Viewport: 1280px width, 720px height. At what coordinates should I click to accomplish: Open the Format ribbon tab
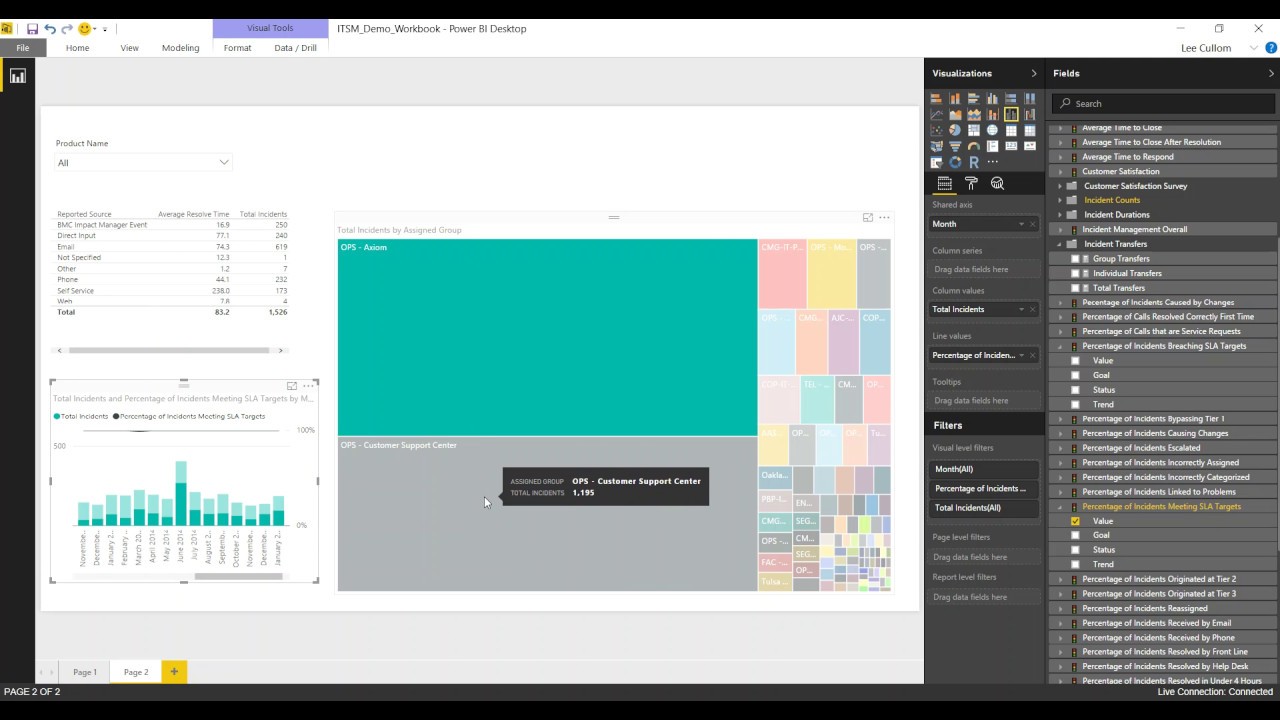[237, 48]
